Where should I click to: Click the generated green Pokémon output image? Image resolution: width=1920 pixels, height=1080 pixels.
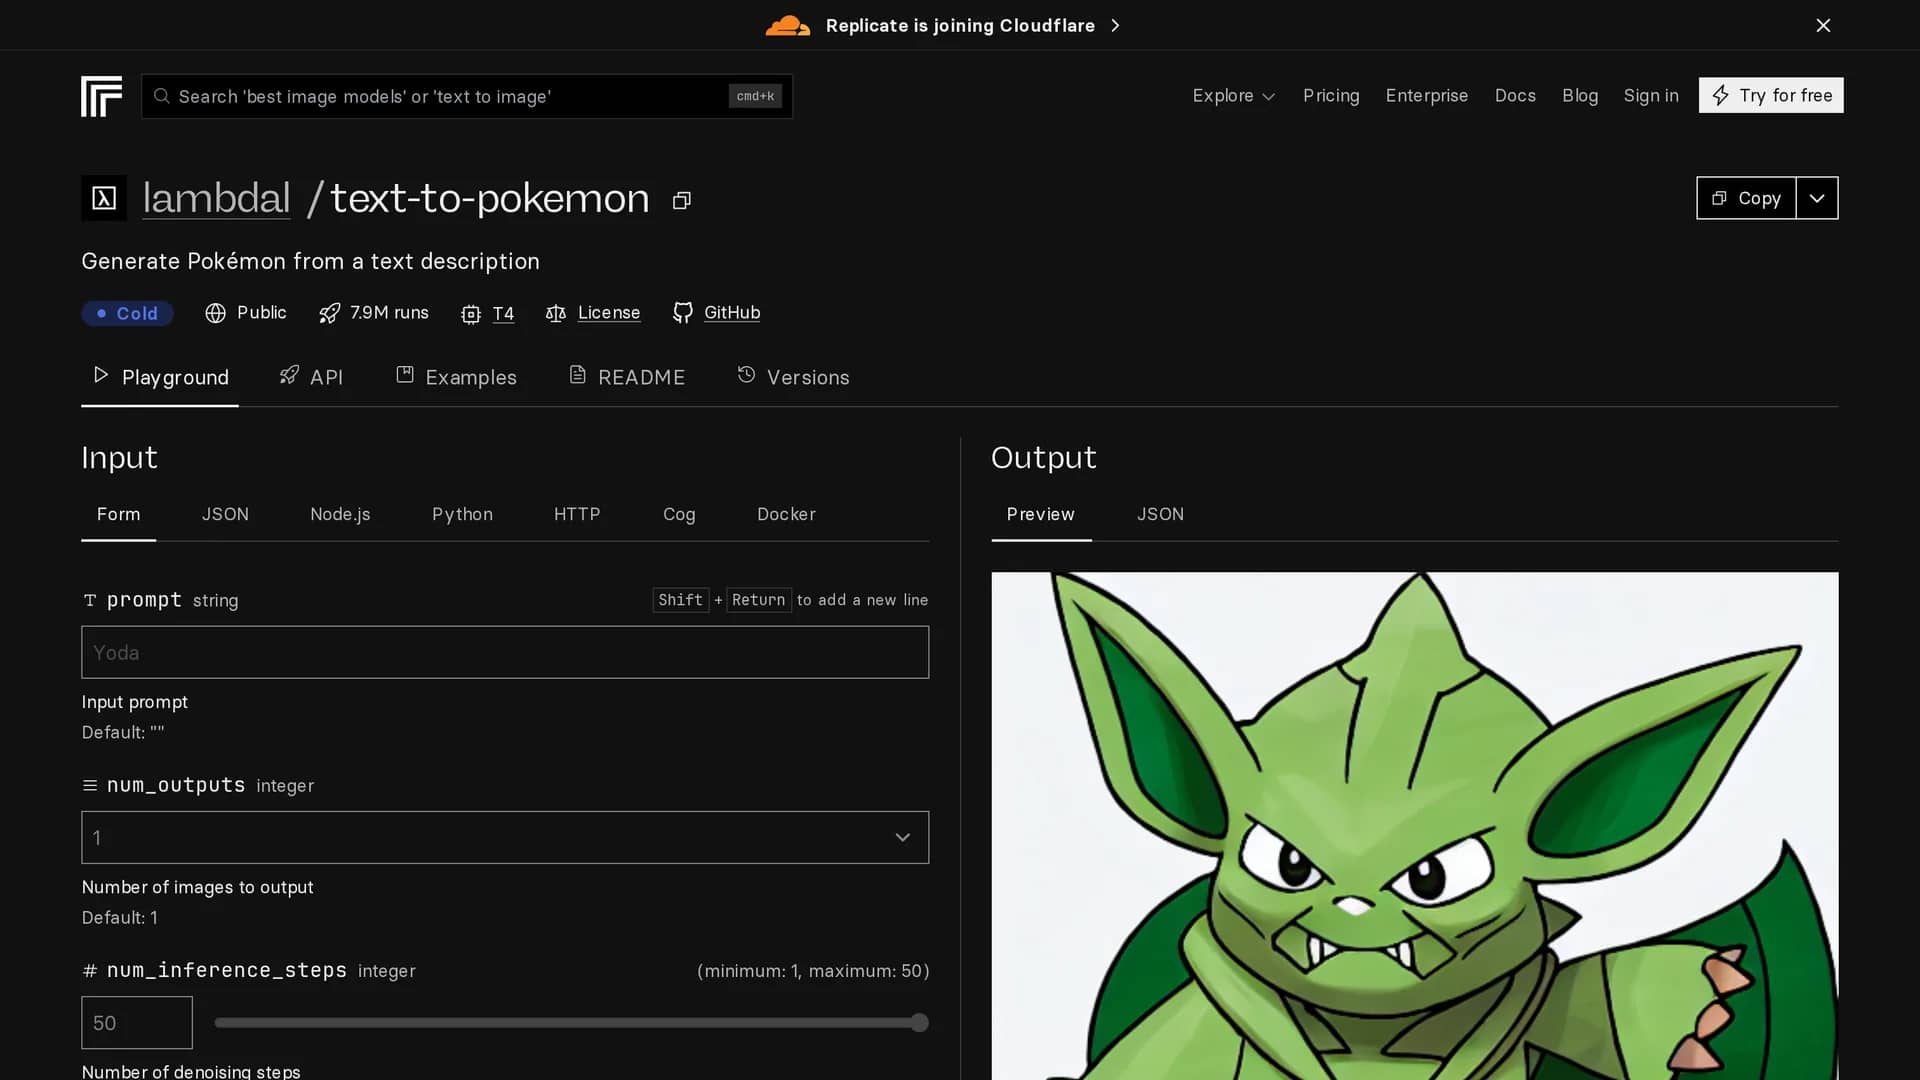pyautogui.click(x=1414, y=826)
